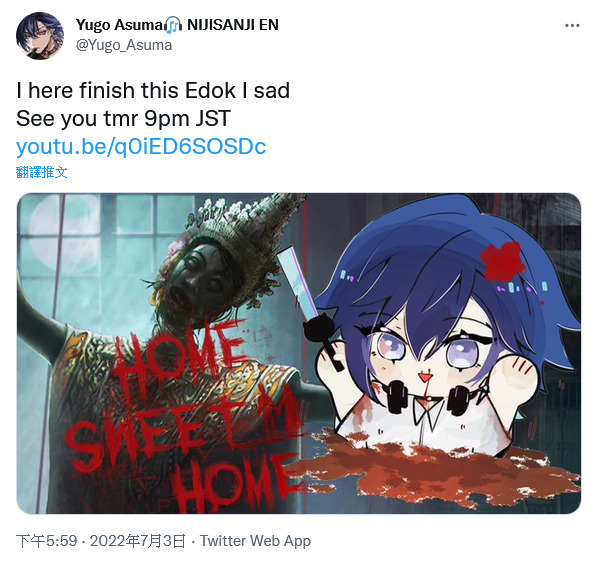Screen dimensions: 598x565
Task: Click the 下午5:59 timestamp
Action: coord(47,541)
